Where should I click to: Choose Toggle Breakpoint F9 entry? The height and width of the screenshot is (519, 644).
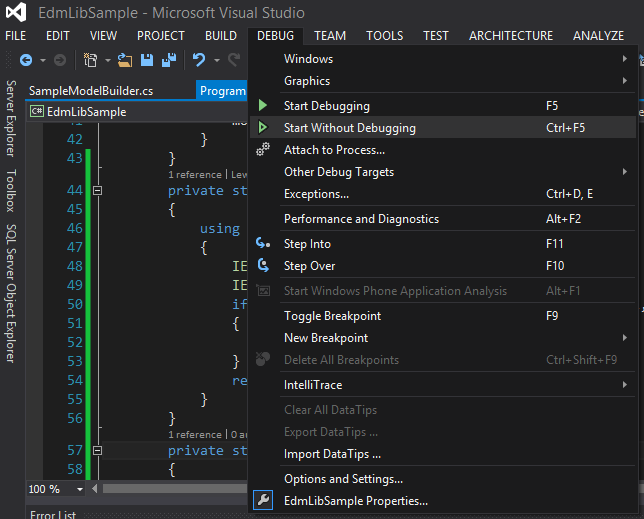(x=443, y=316)
